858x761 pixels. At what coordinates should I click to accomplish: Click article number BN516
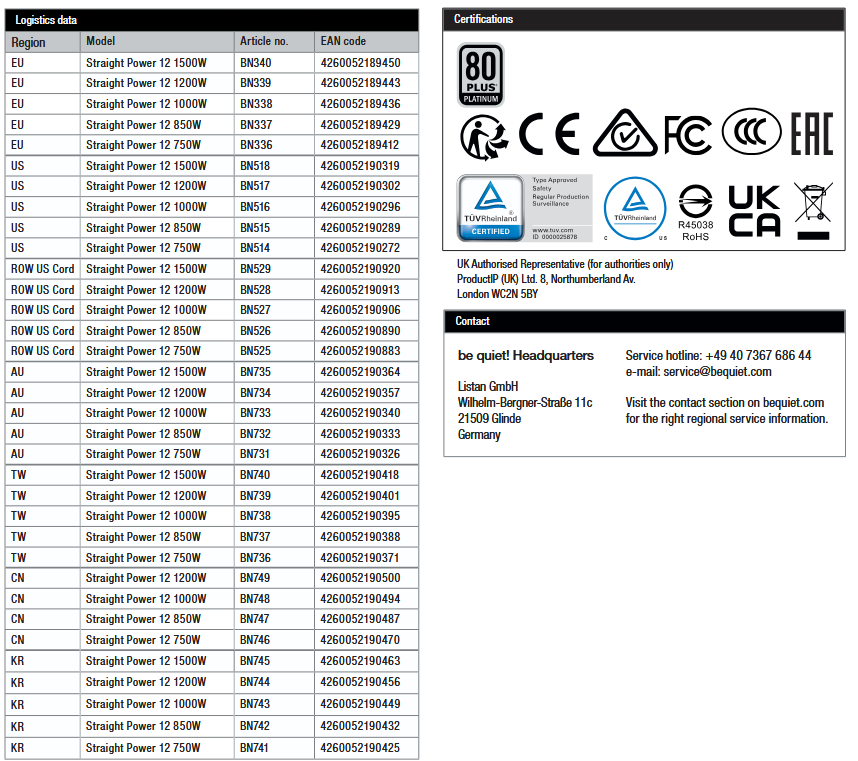pyautogui.click(x=255, y=207)
